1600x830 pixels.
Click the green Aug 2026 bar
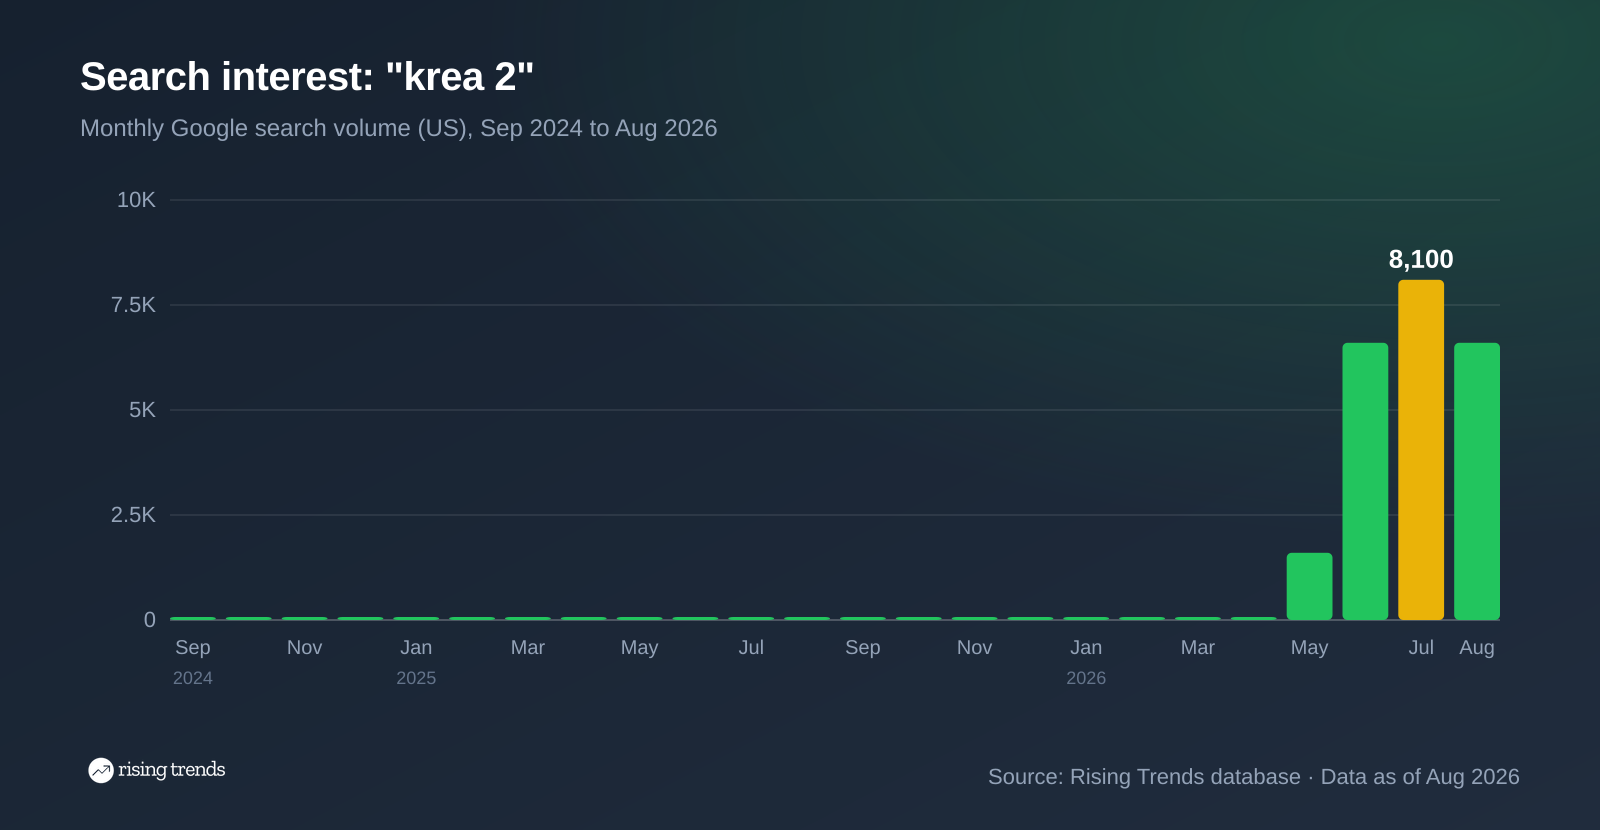pos(1477,481)
